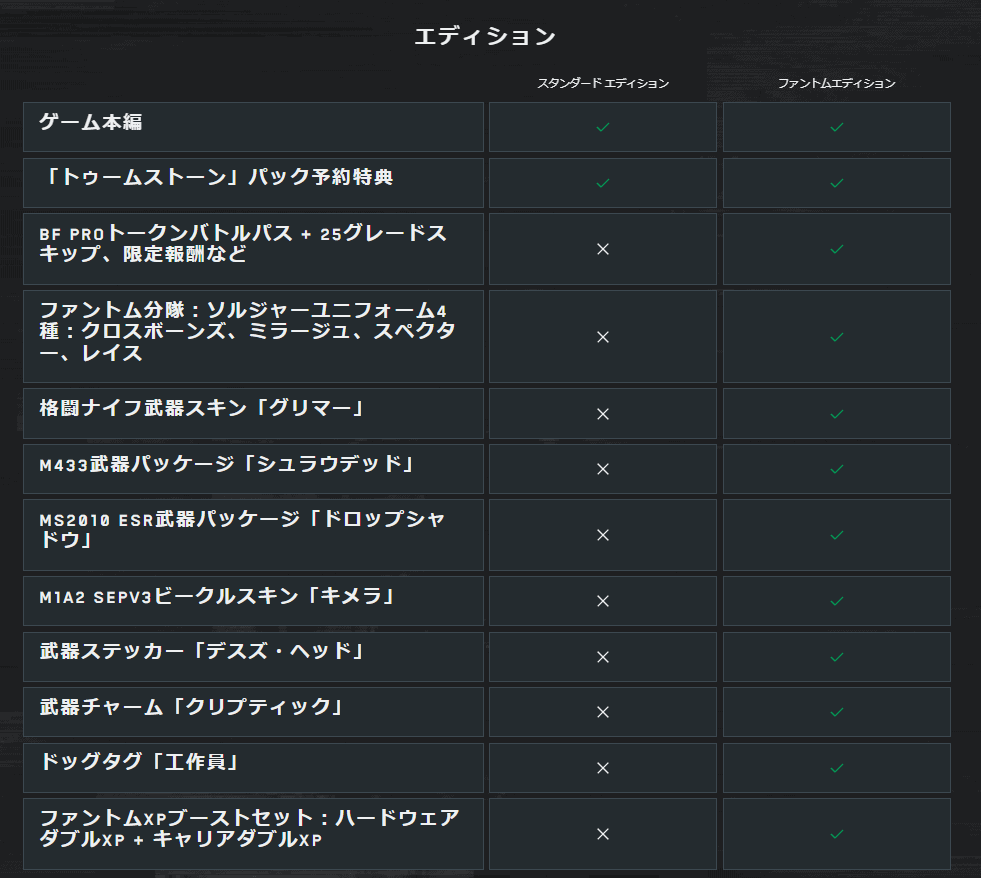Click Standard Edition X for ドッグタグ「工作員」

(602, 768)
